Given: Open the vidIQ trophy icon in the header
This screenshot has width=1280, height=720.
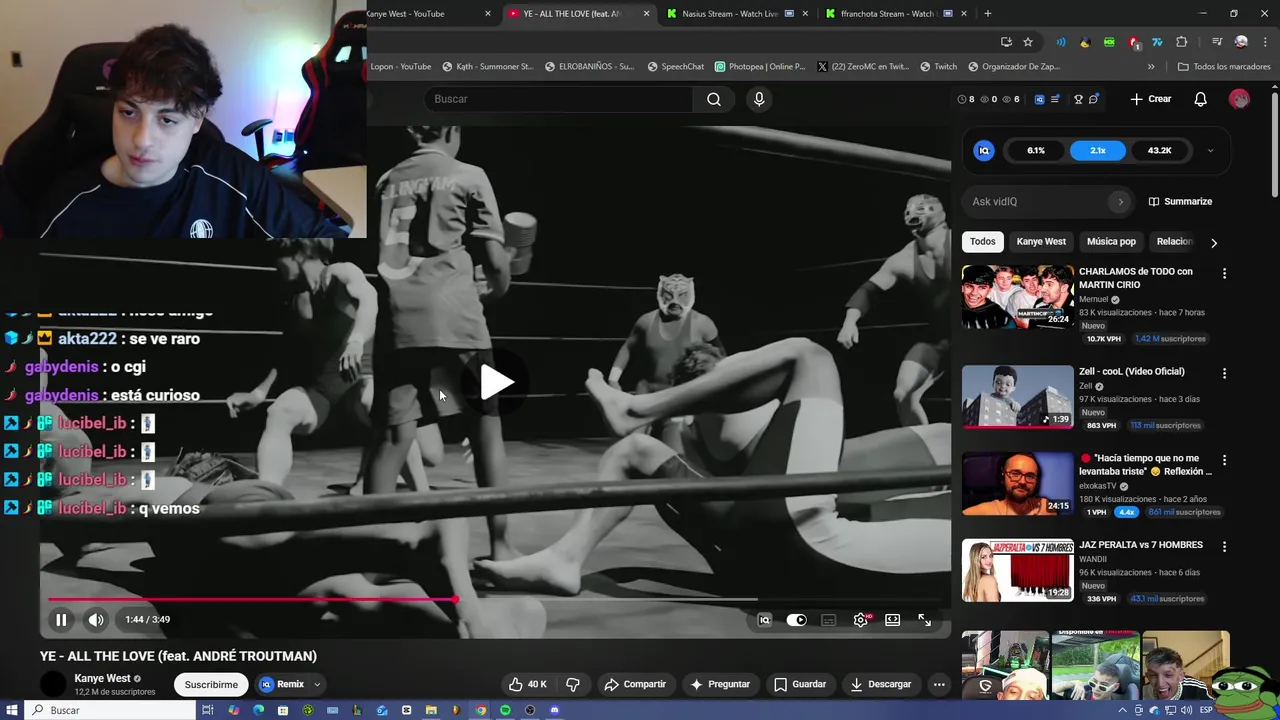Looking at the screenshot, I should [x=1078, y=99].
